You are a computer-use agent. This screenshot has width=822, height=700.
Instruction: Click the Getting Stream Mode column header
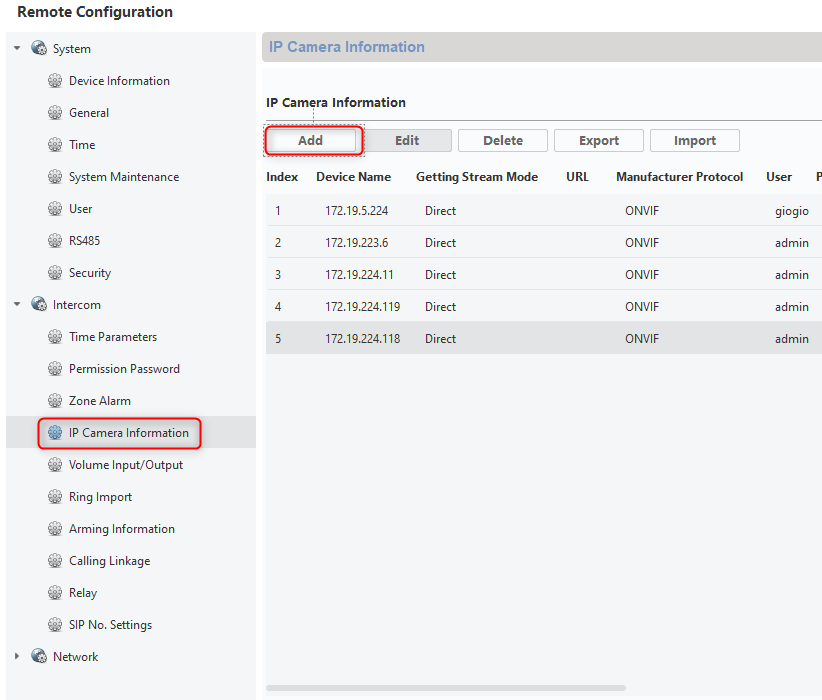477,177
